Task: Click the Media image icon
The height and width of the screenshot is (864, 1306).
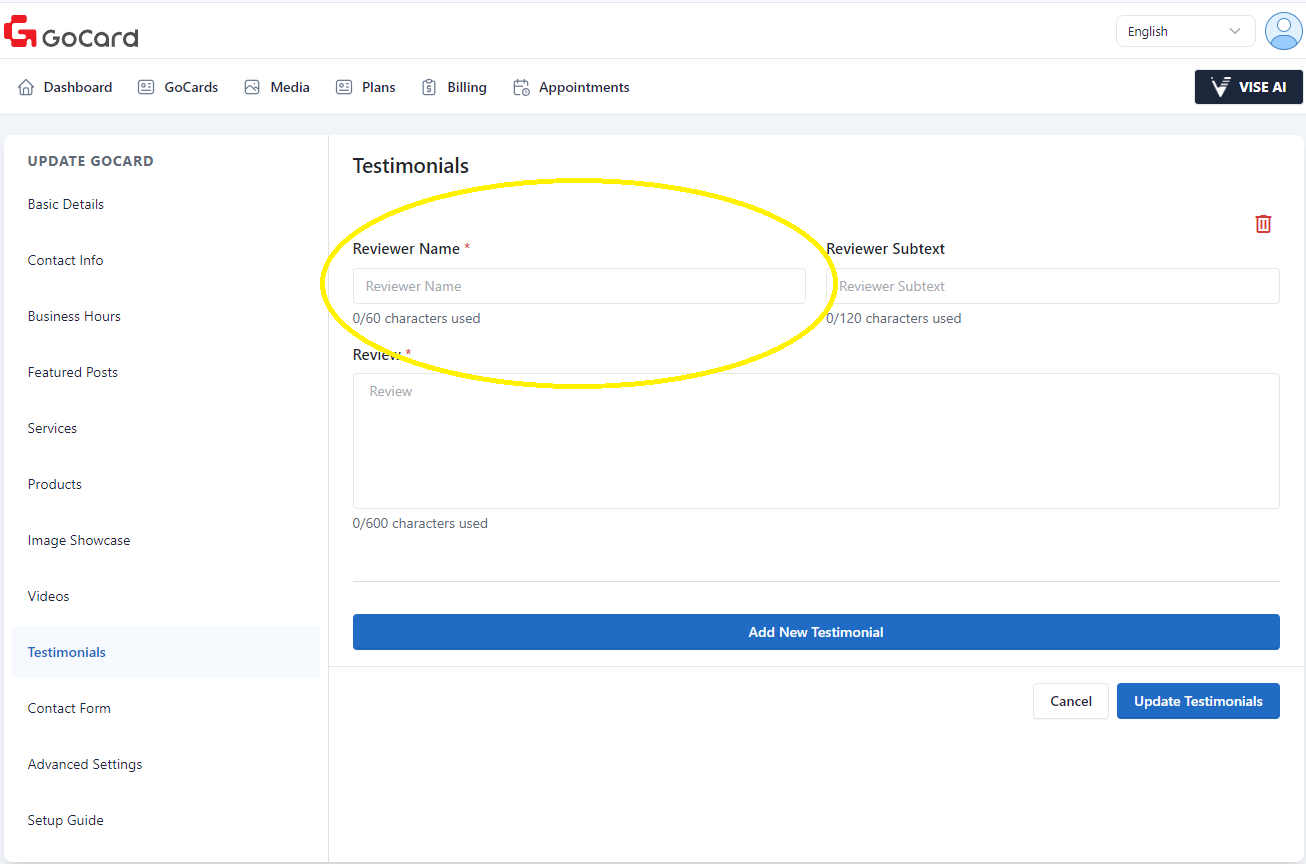Action: click(252, 87)
